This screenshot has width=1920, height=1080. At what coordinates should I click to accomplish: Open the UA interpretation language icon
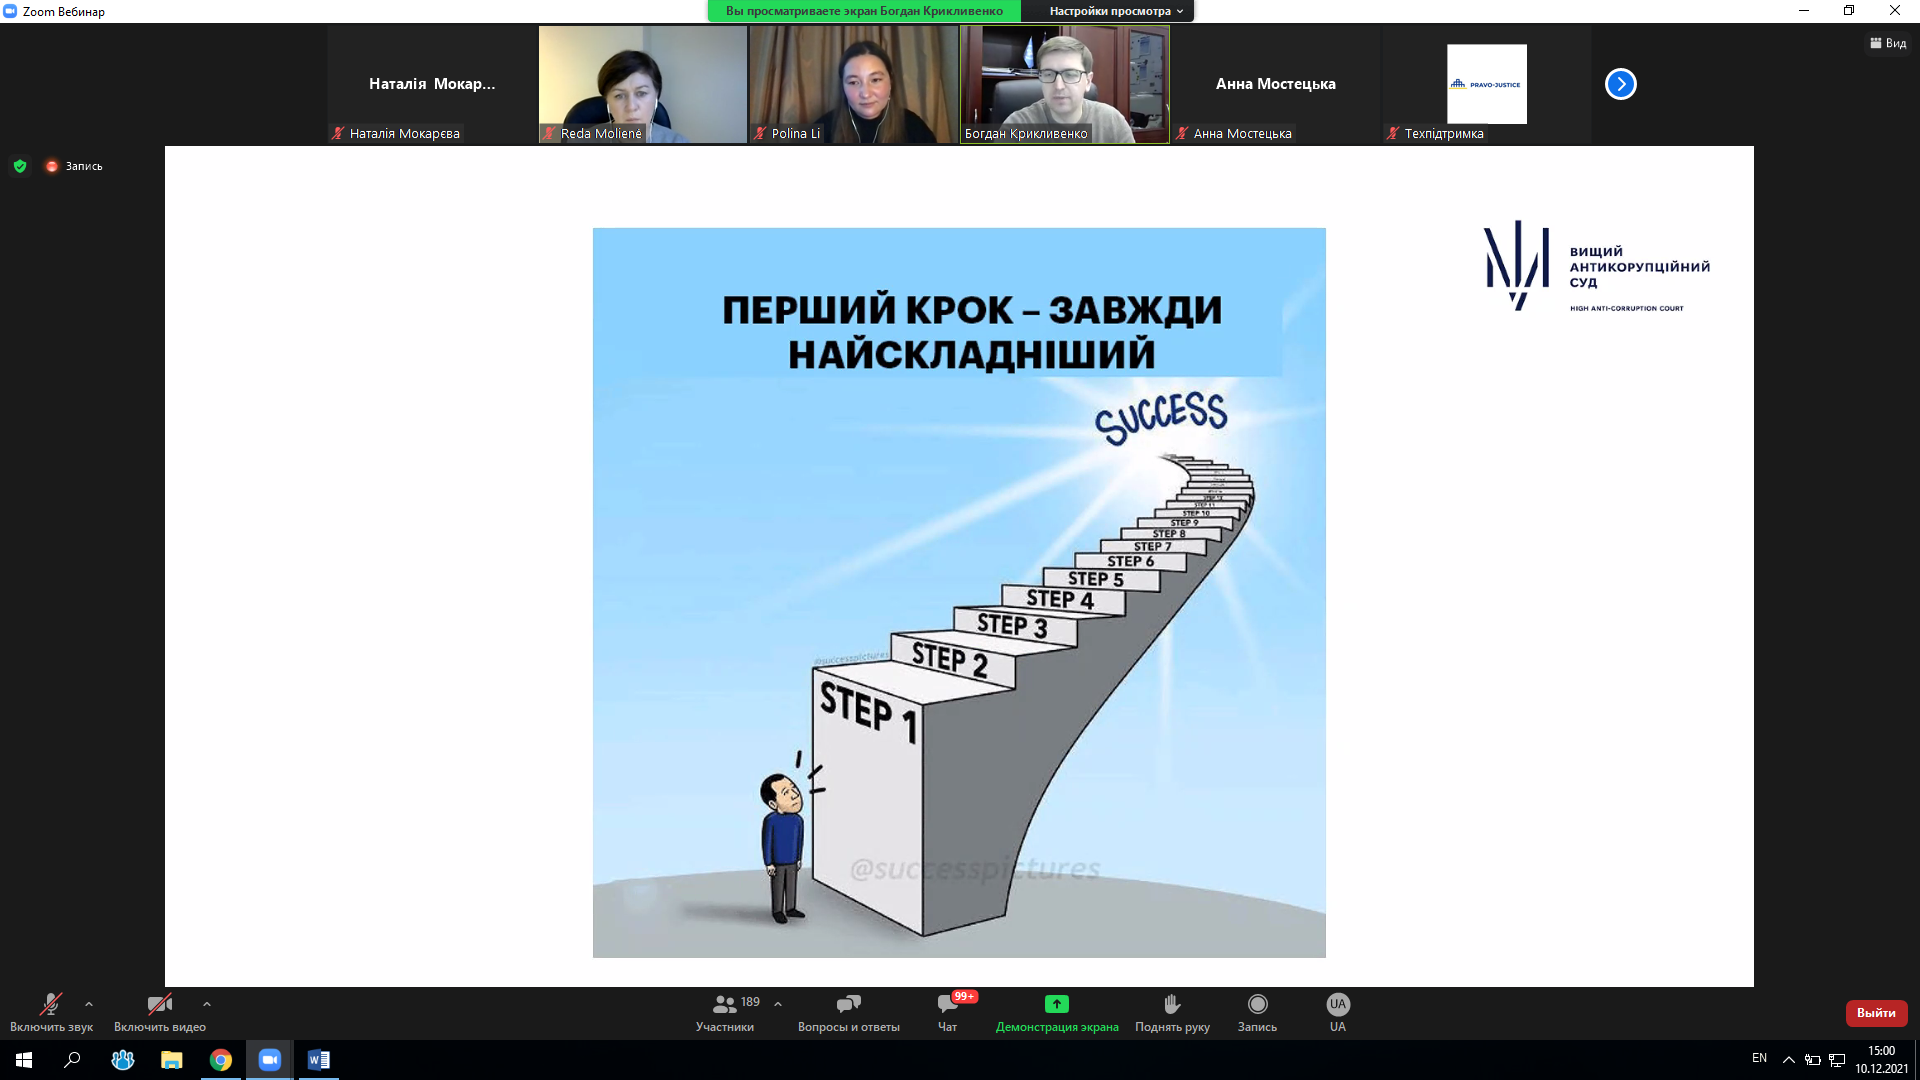(1337, 1004)
